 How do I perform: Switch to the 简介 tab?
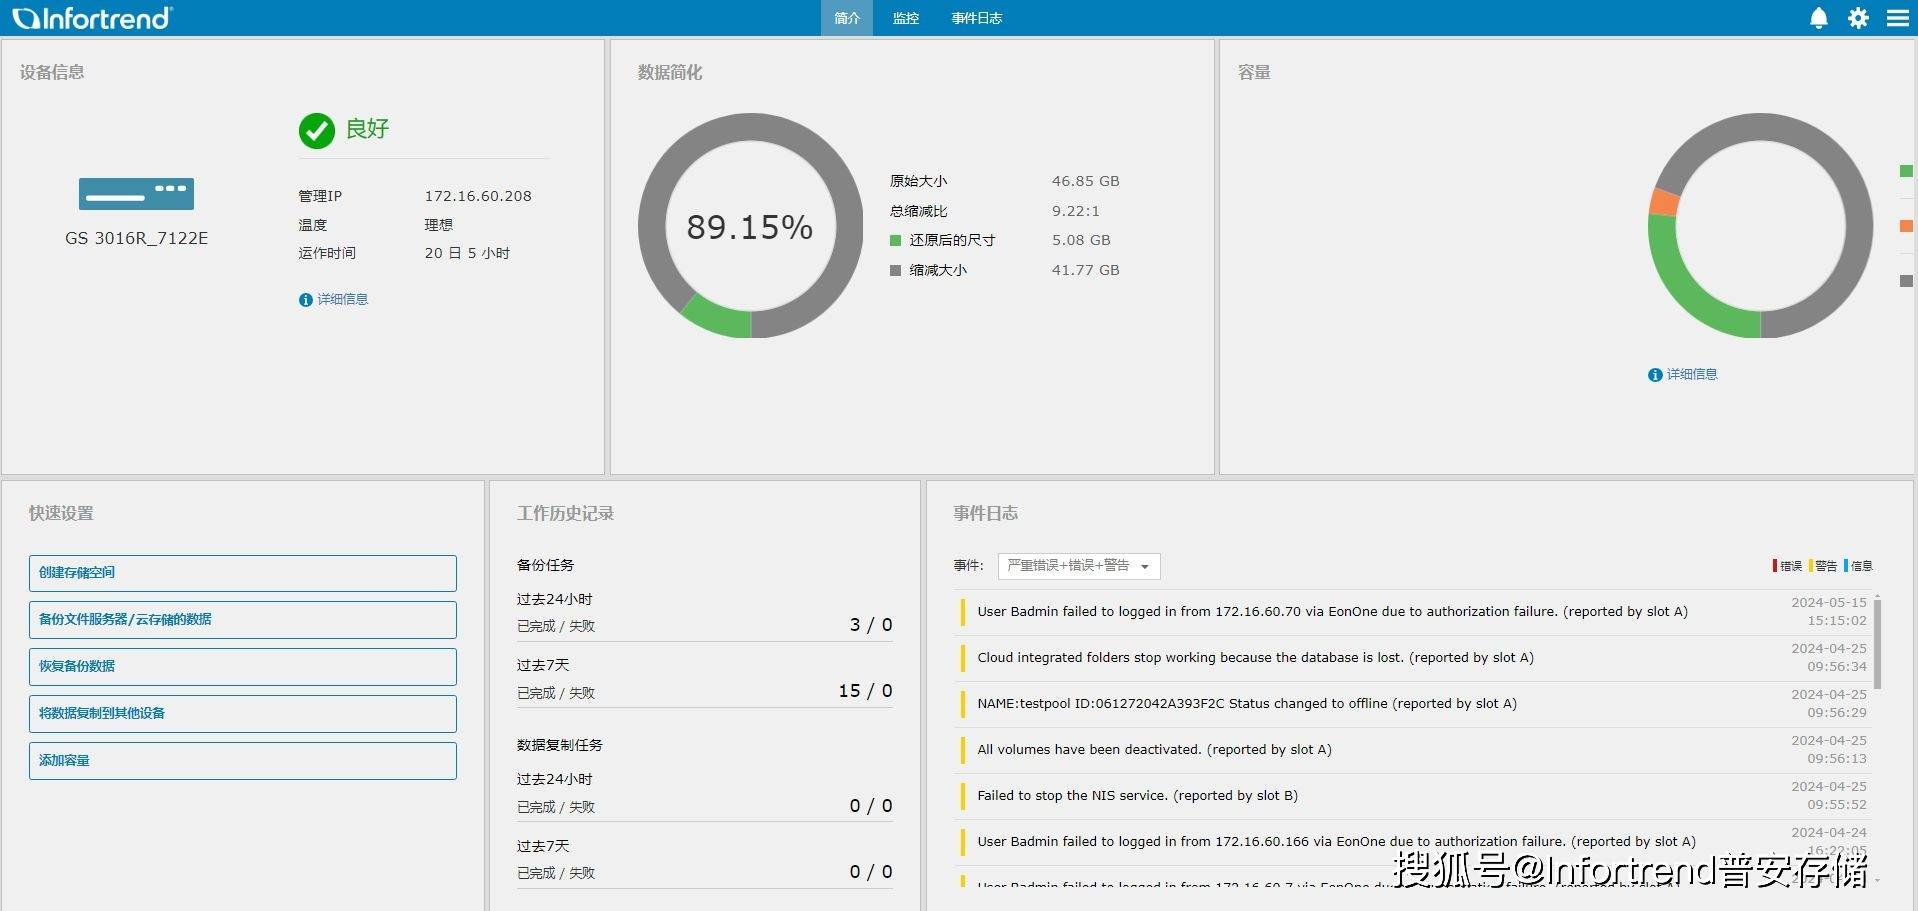pos(847,18)
